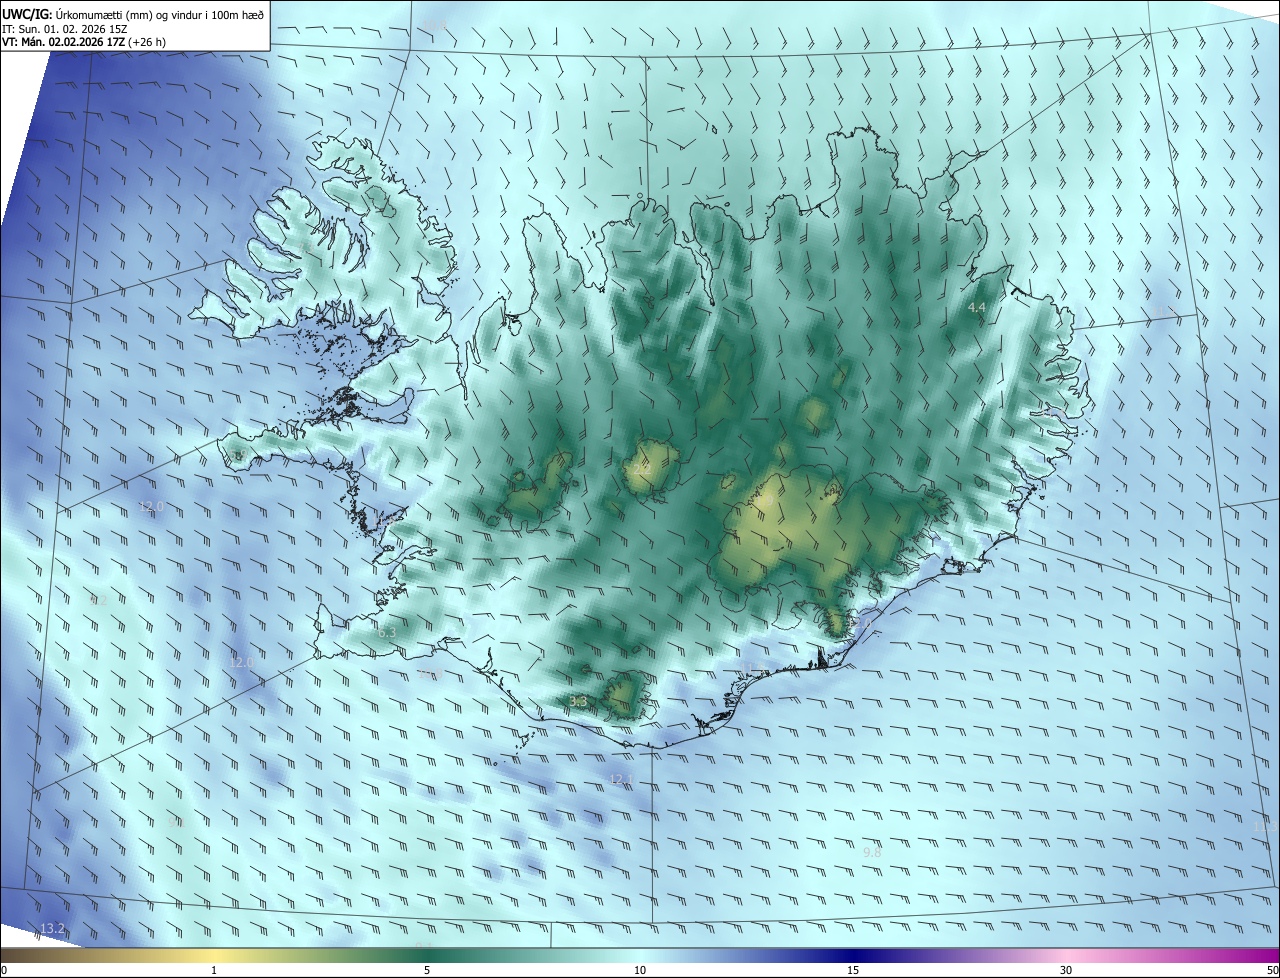The height and width of the screenshot is (978, 1280).
Task: Click the 4.4 value label in east Iceland
Action: point(977,308)
